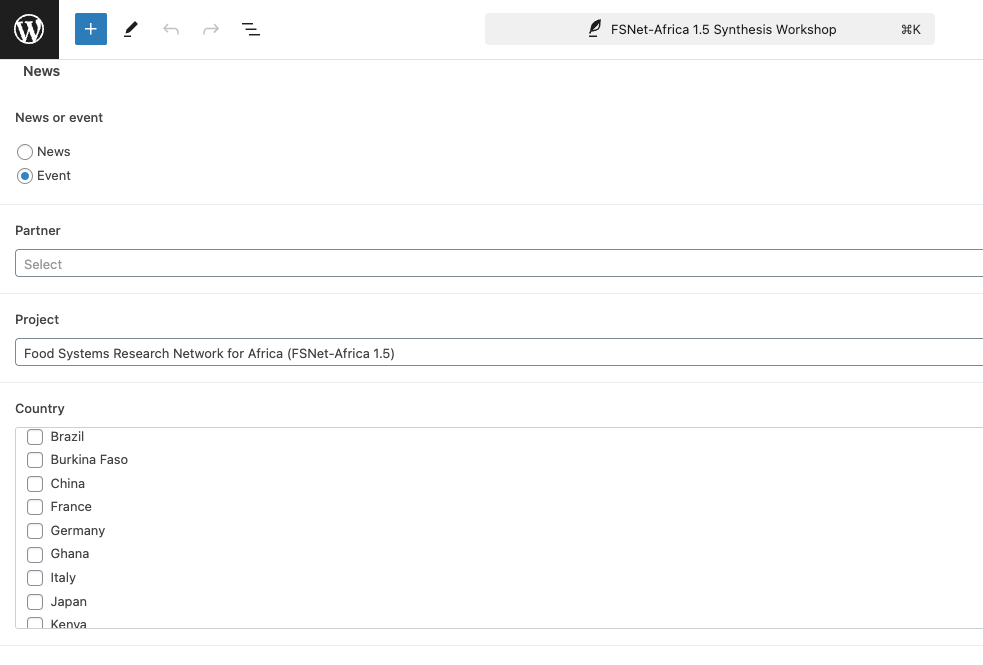Click the Undo arrow icon
Screen dimensions: 983x665
click(171, 29)
